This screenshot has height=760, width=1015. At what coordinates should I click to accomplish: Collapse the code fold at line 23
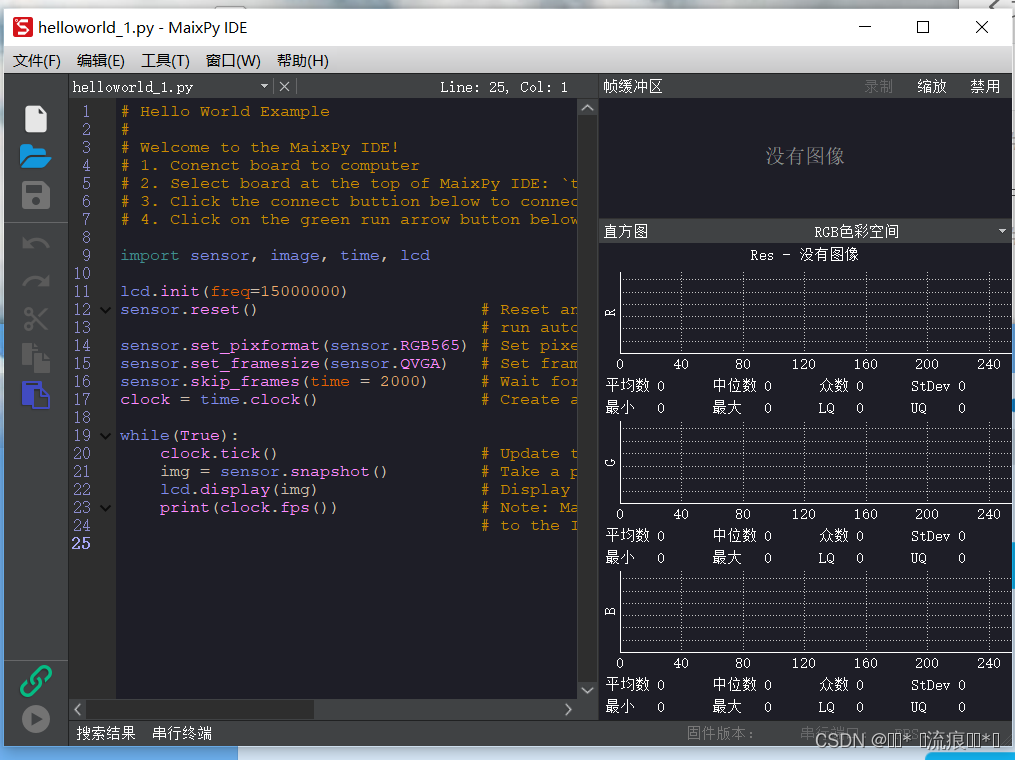click(105, 508)
